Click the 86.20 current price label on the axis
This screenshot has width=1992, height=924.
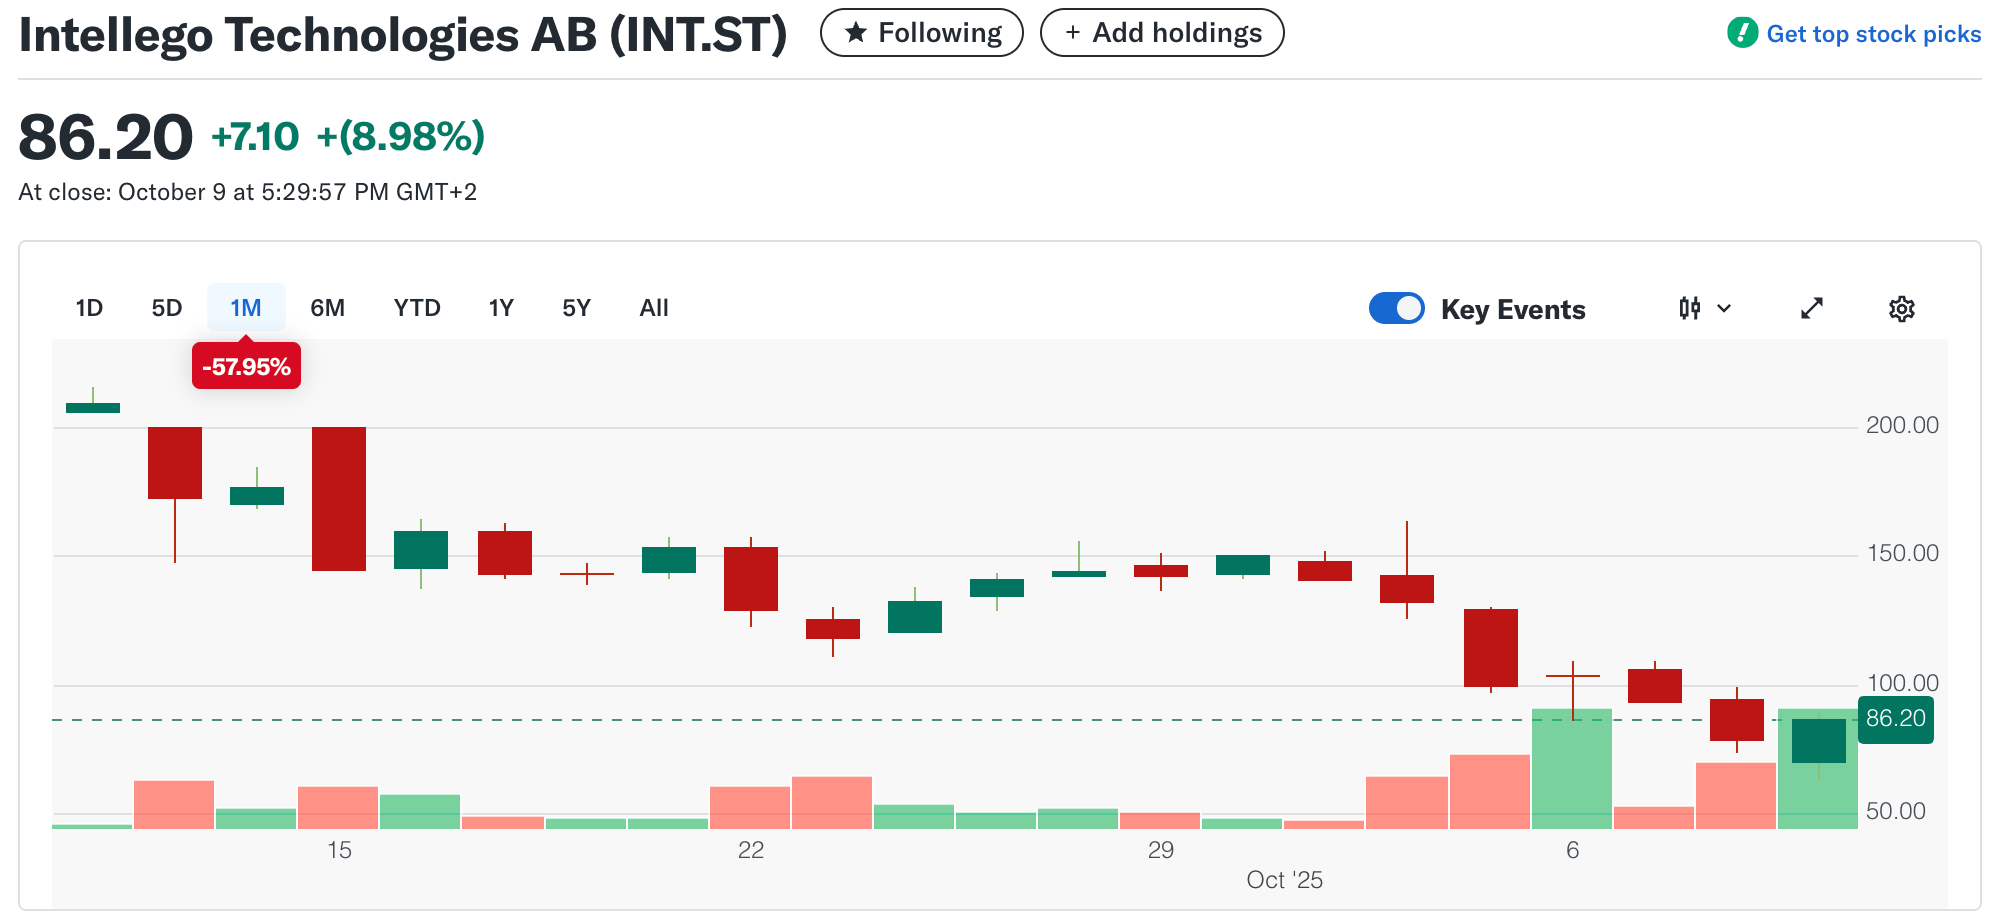click(1895, 718)
